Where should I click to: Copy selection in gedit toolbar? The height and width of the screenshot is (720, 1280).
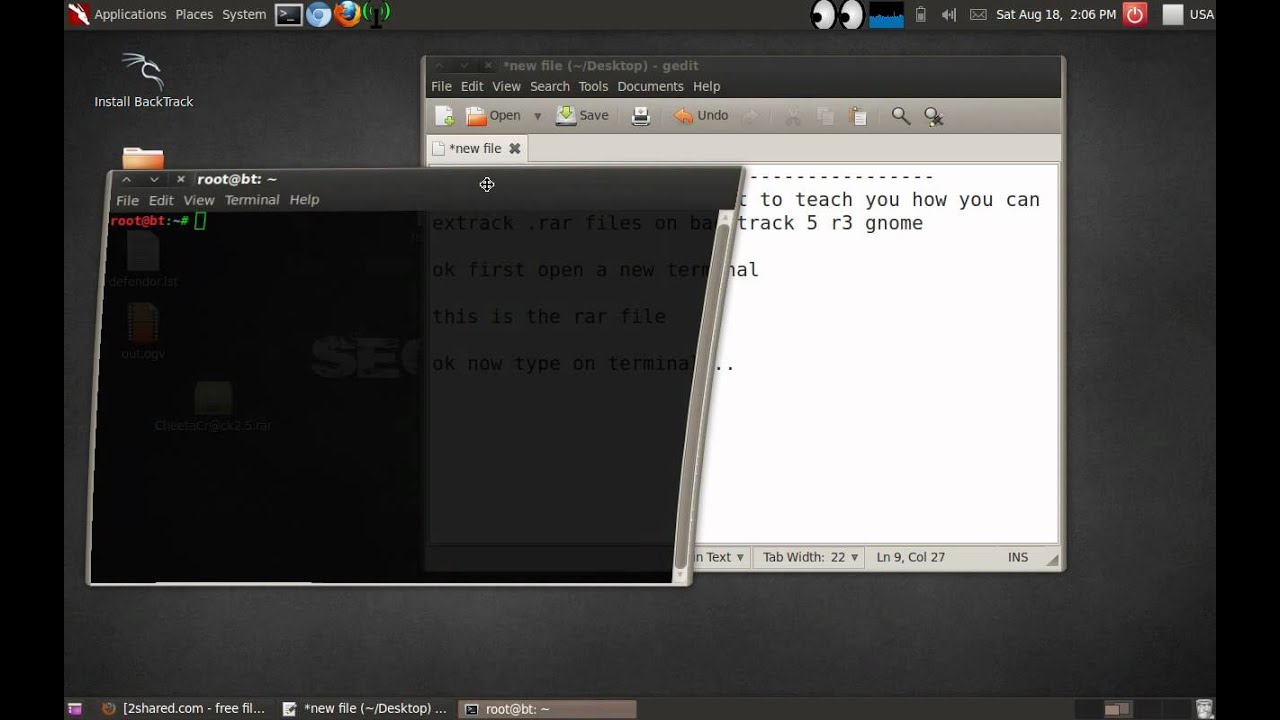pyautogui.click(x=825, y=116)
